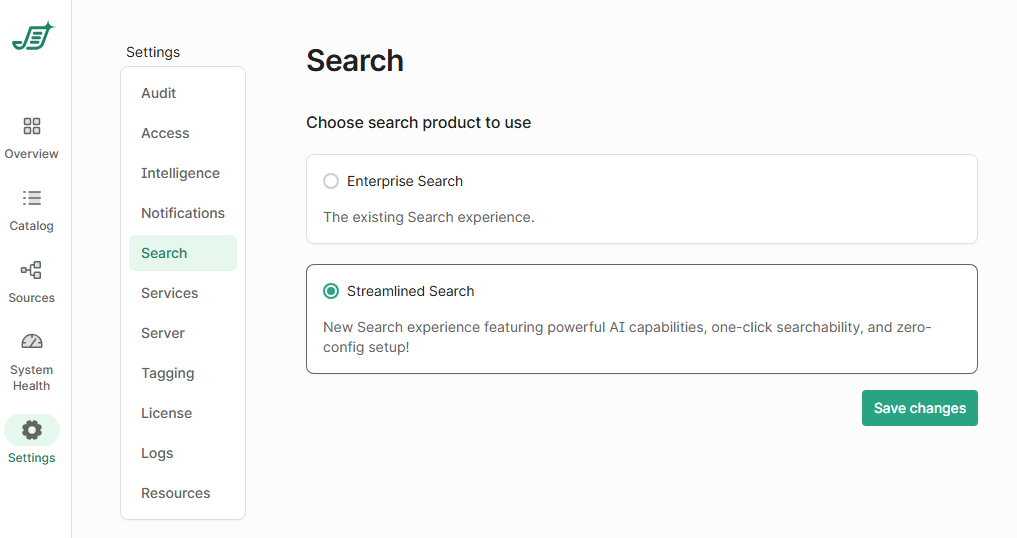Click the Settings gear icon

tap(32, 430)
